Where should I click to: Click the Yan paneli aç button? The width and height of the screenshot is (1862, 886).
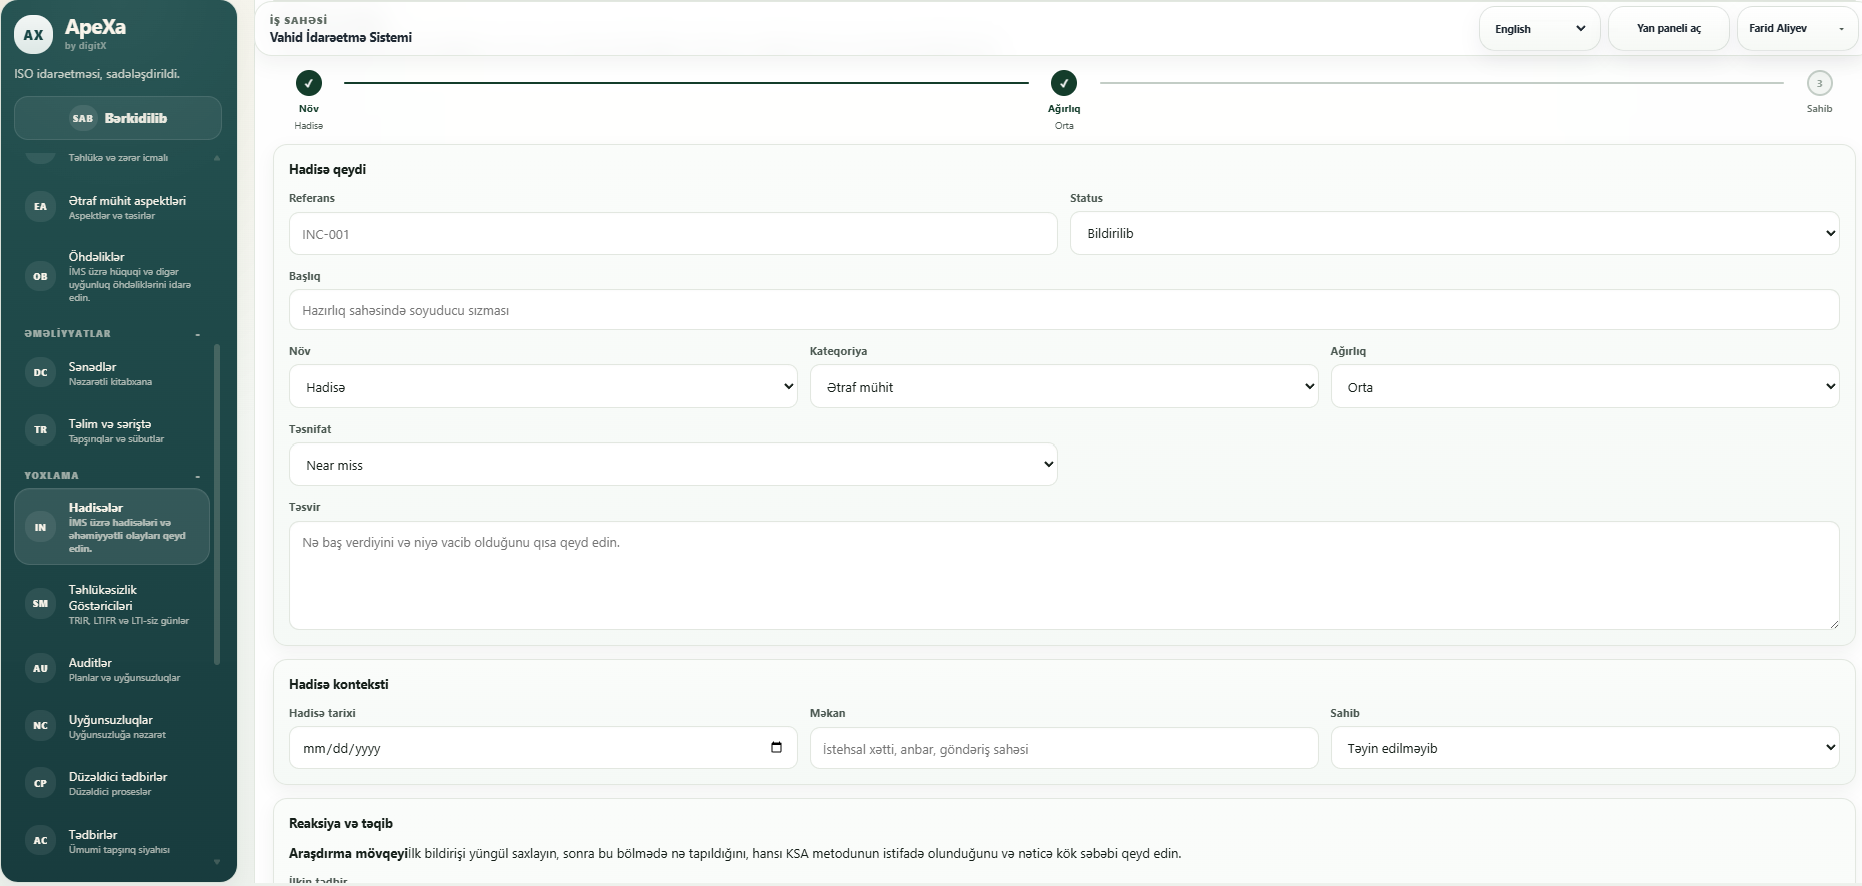point(1668,29)
